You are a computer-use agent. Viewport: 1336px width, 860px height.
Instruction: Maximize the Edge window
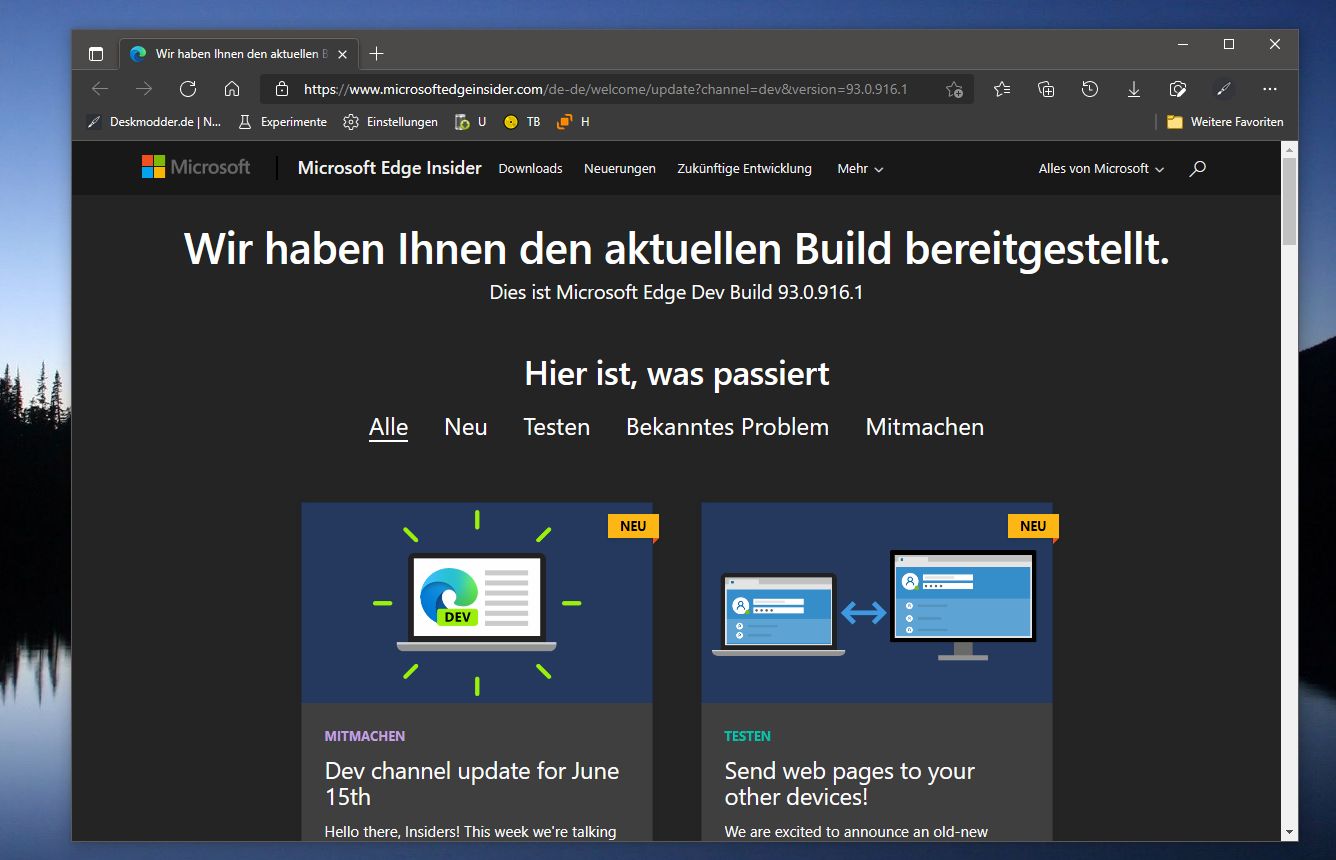[1229, 44]
